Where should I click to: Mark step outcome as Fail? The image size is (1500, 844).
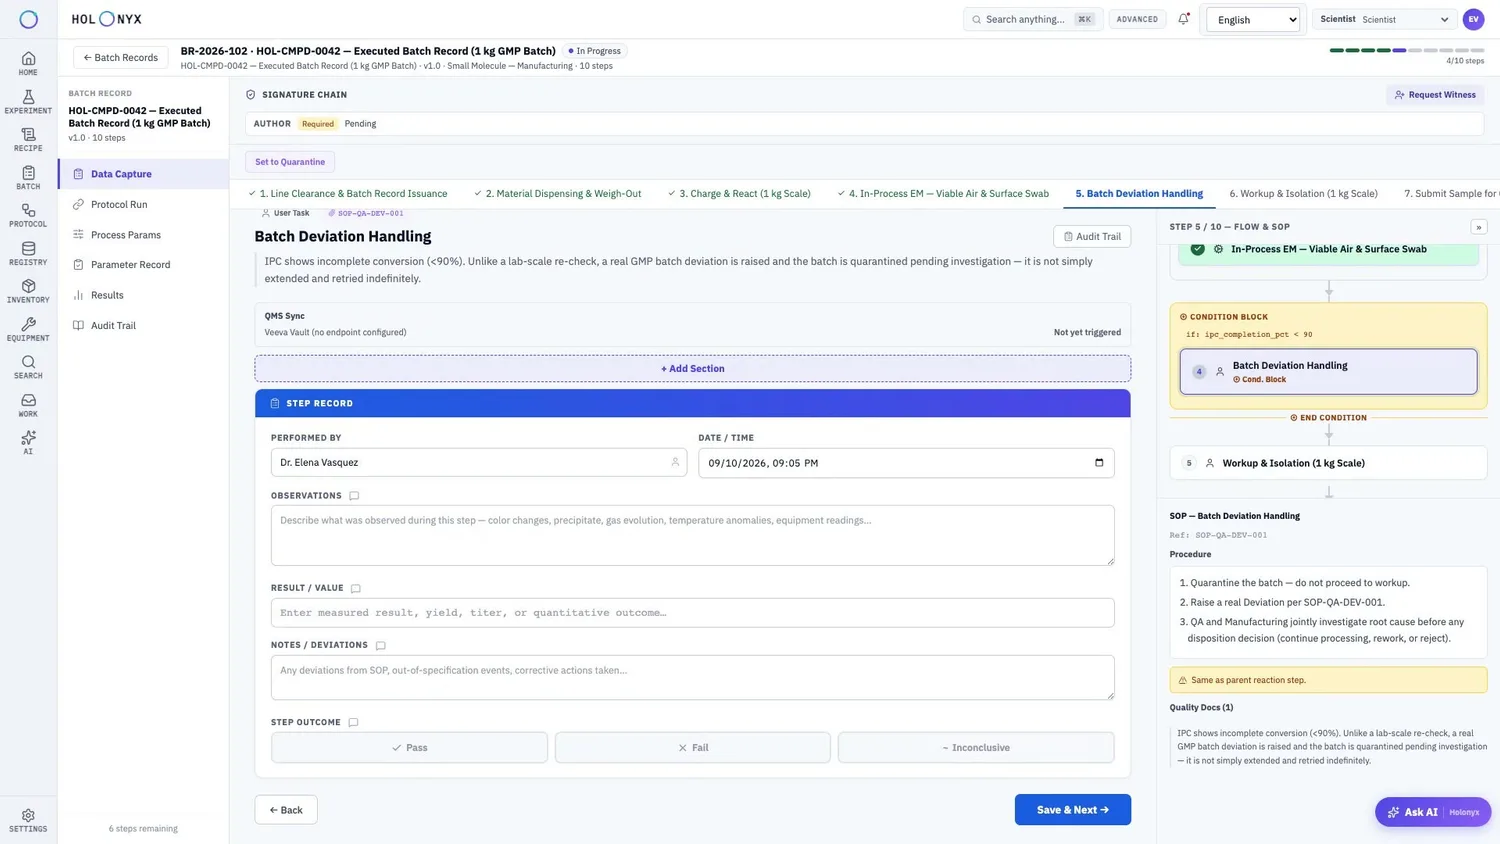(x=692, y=747)
